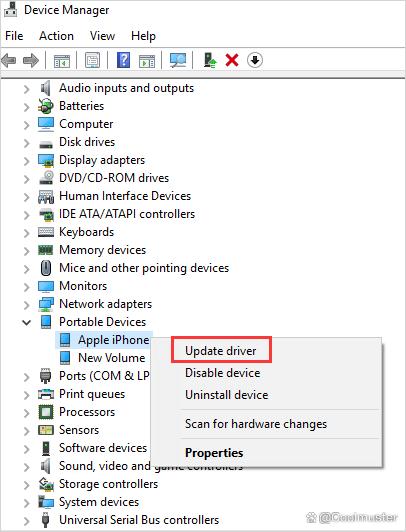Select Uninstall device in context menu

[227, 395]
